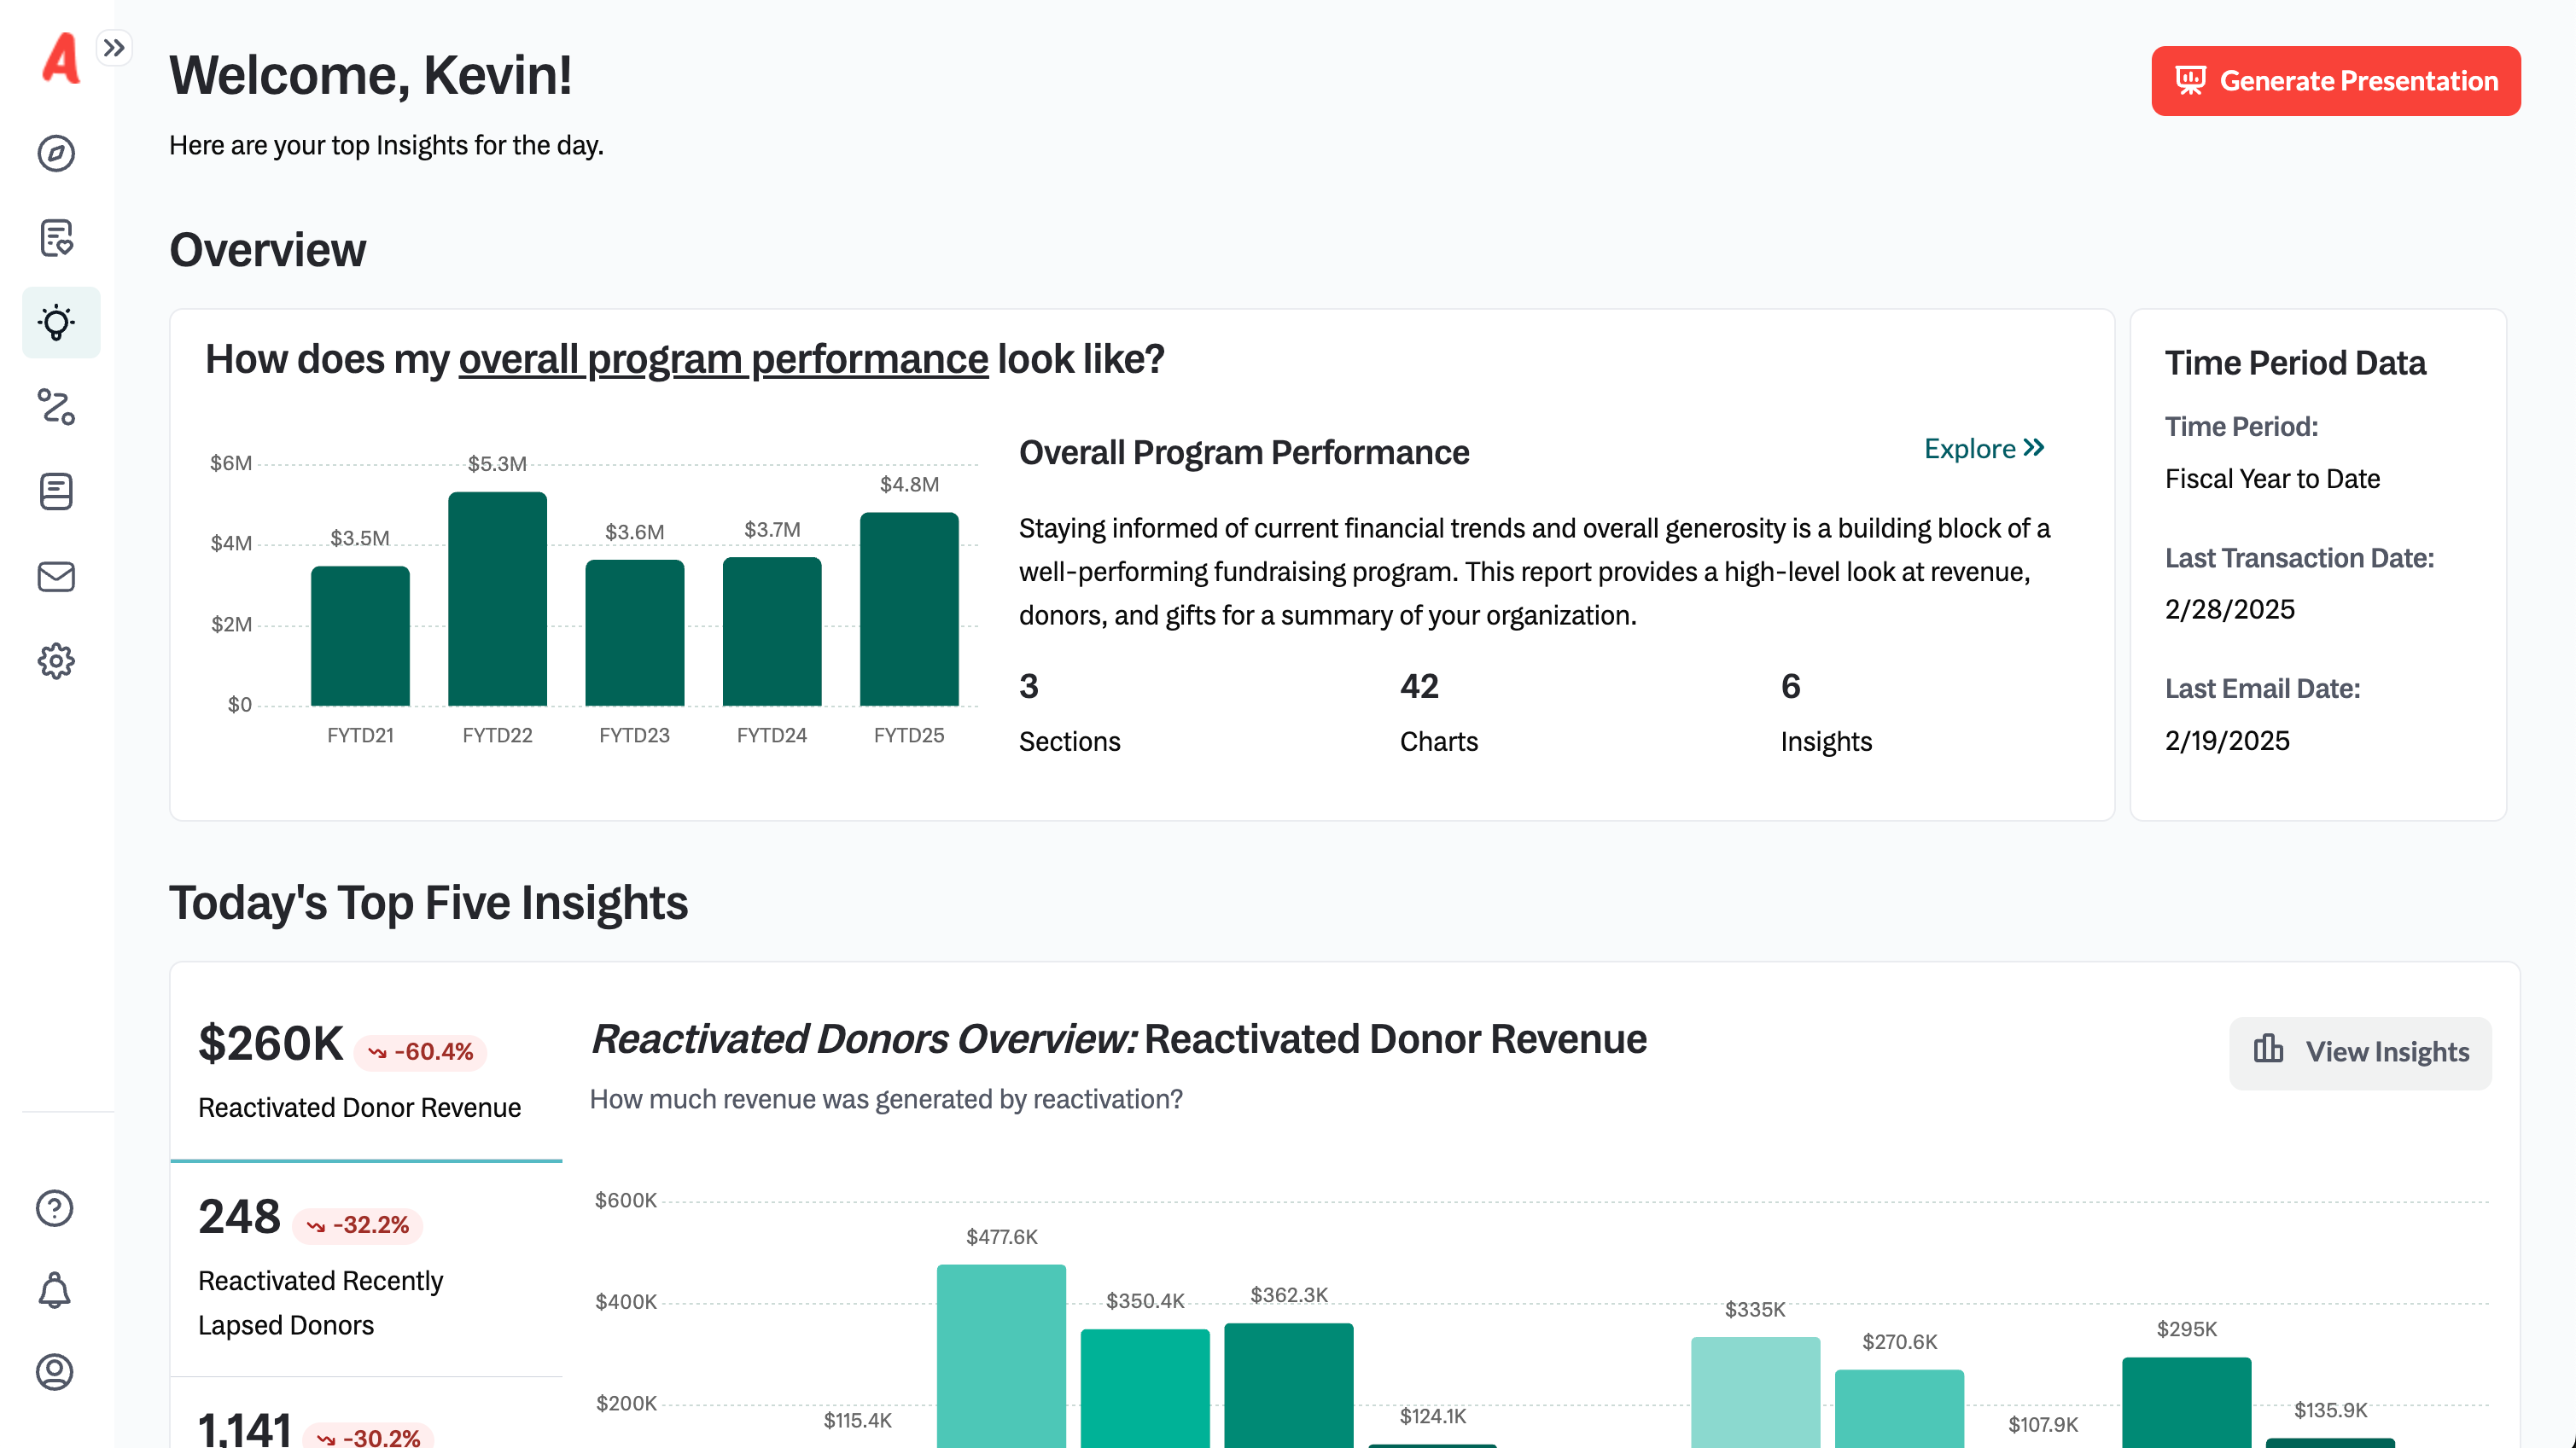Open the overall program performance link
2576x1448 pixels.
point(723,359)
